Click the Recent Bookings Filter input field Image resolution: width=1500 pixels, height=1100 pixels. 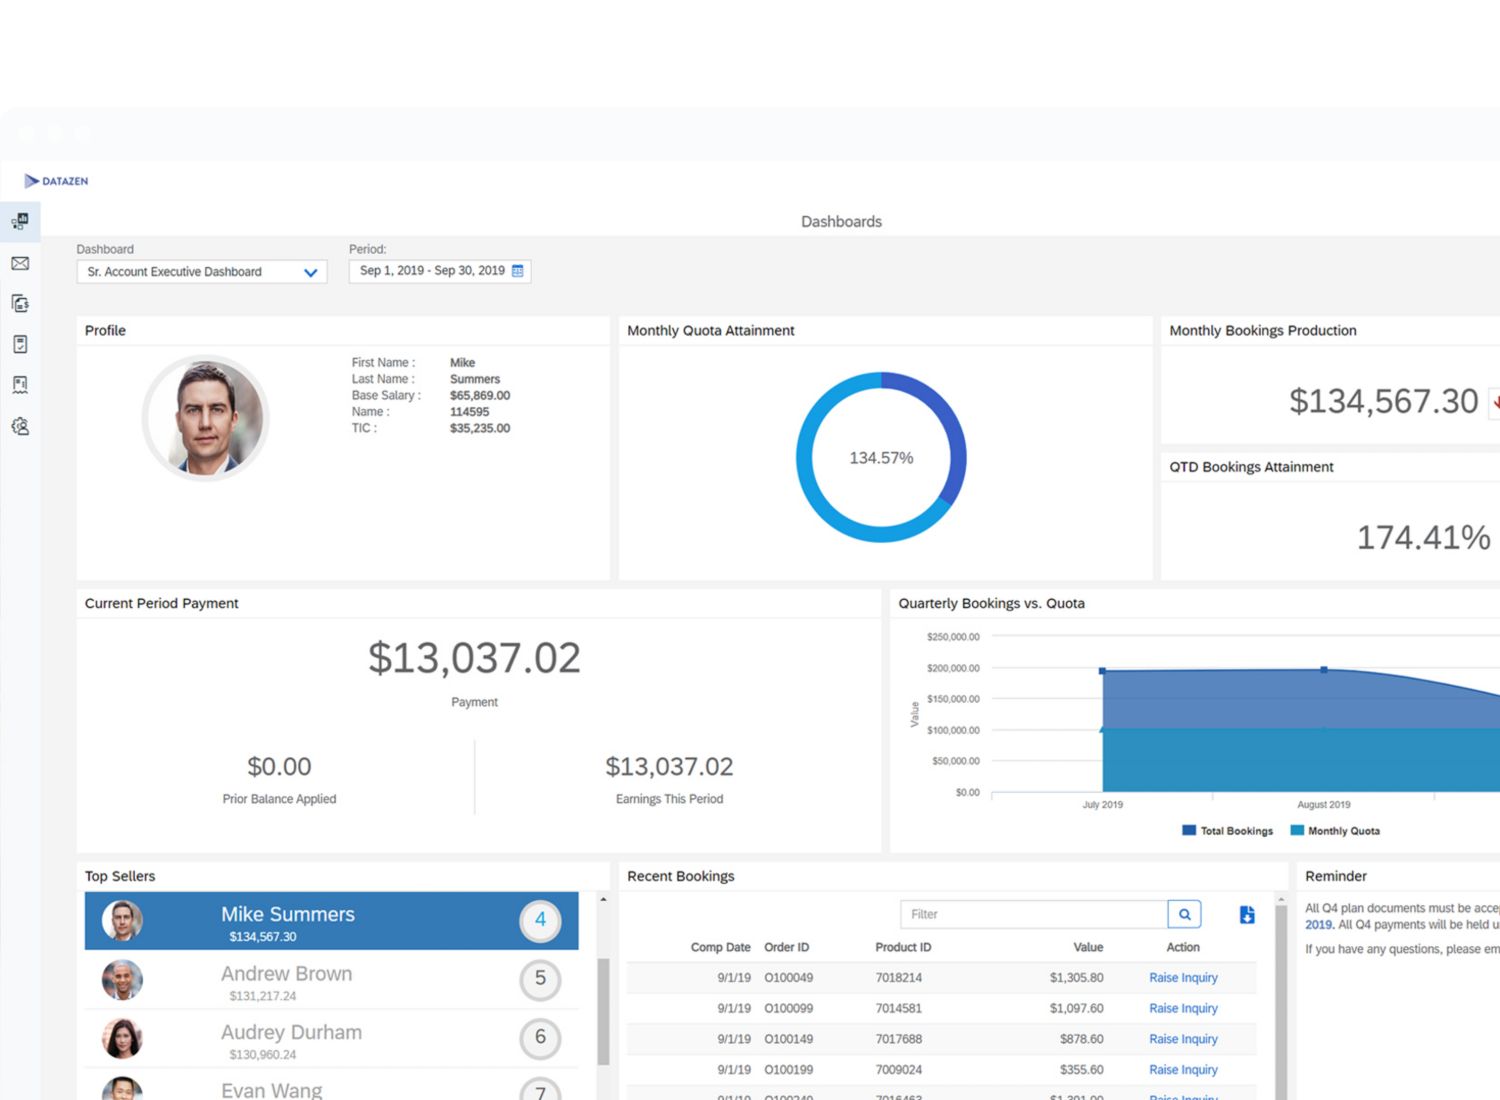pos(1033,914)
